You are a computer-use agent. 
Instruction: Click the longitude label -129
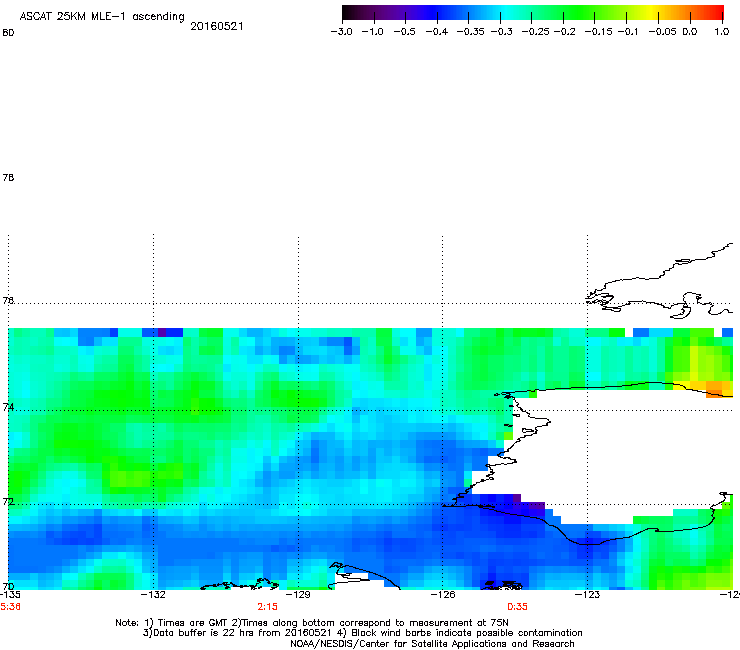click(x=298, y=594)
